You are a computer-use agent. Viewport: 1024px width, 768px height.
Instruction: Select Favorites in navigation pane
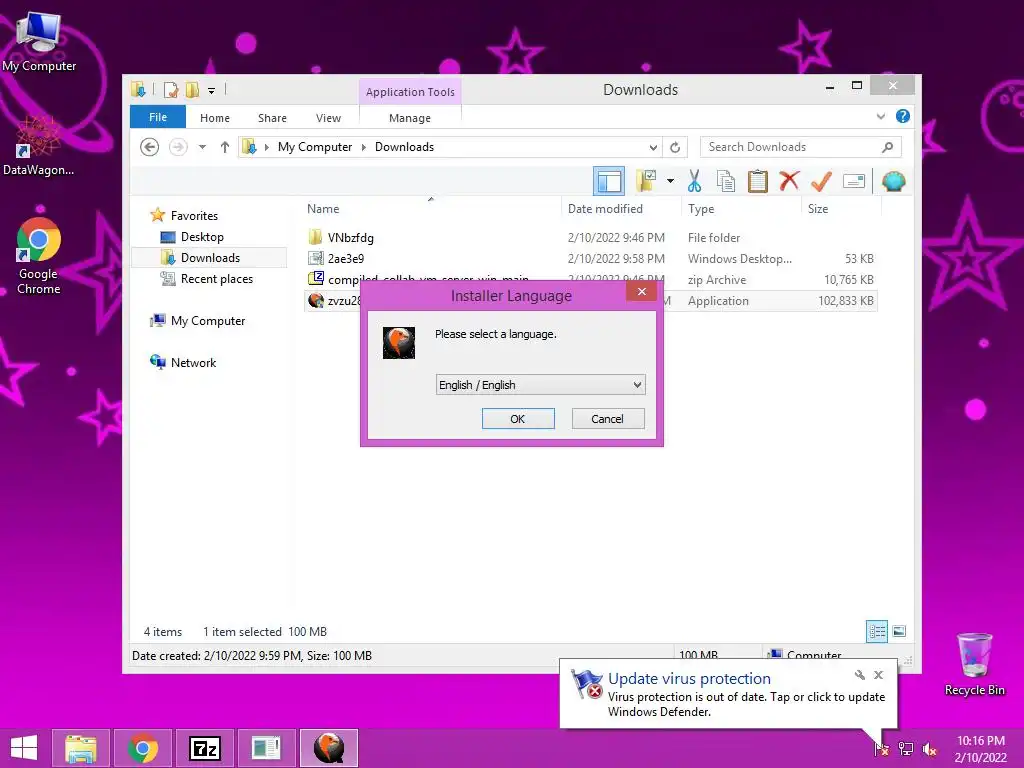pos(194,216)
